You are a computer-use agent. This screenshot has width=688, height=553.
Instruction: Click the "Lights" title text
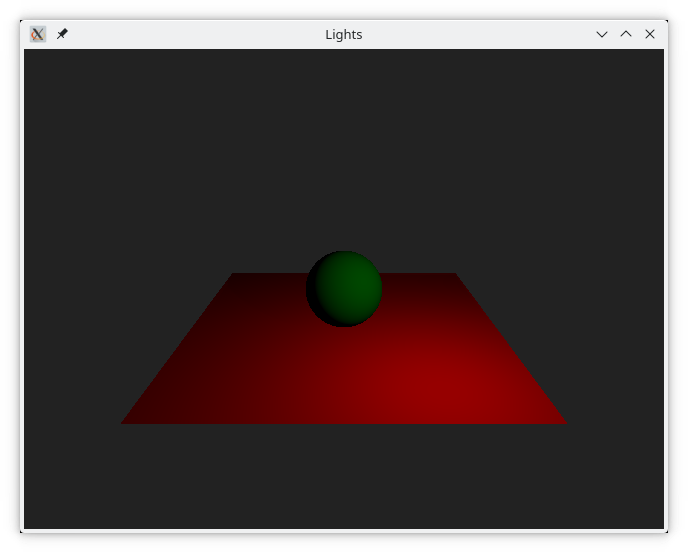(343, 34)
